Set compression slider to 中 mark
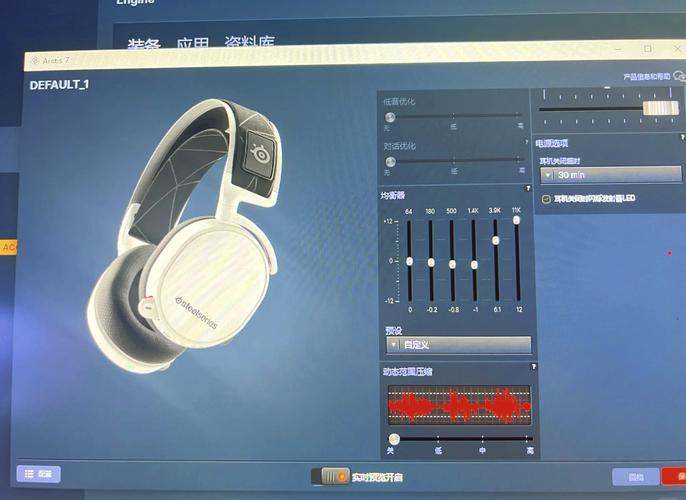The width and height of the screenshot is (686, 500). (x=483, y=438)
